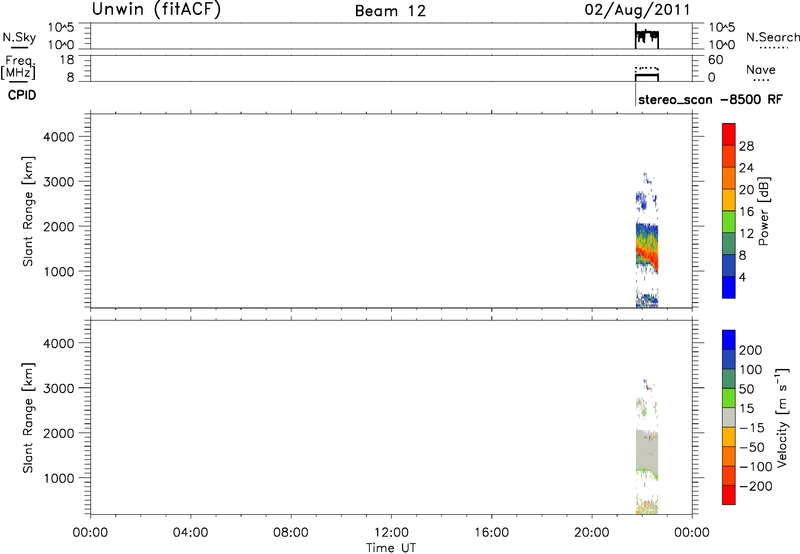This screenshot has width=800, height=554.
Task: Click the date '02/Aug/2011'
Action: point(637,10)
